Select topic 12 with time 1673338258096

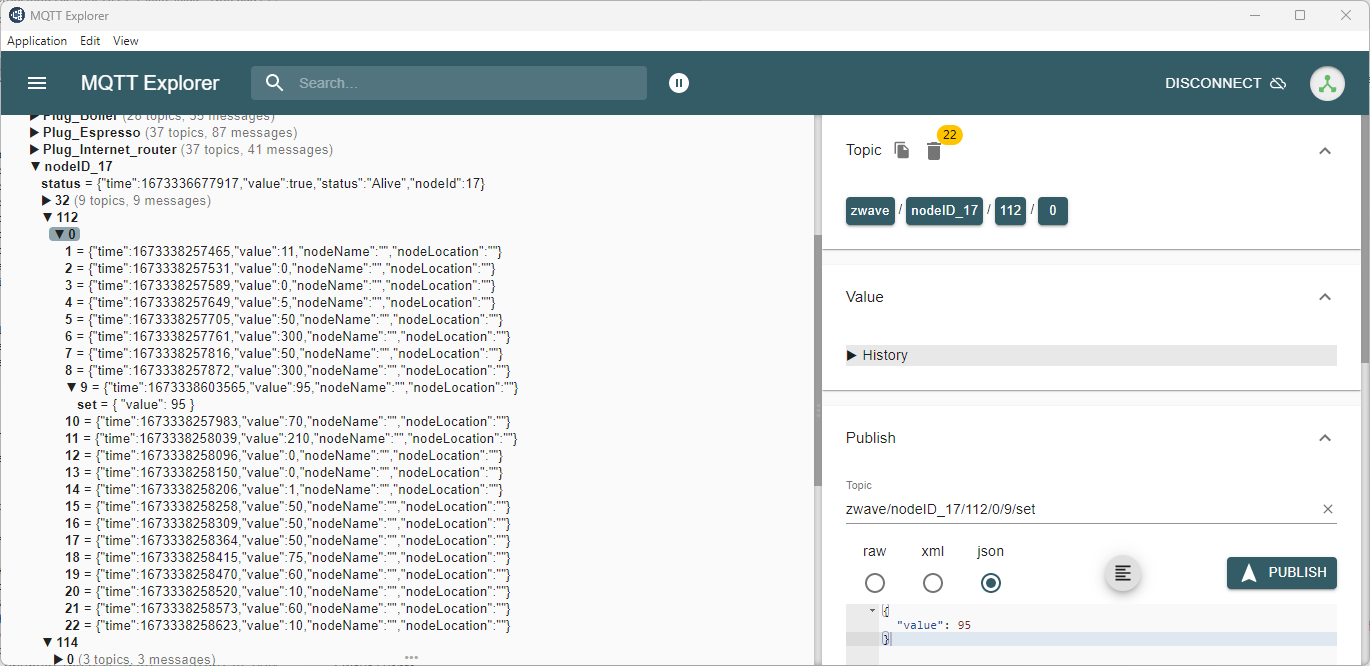(283, 455)
